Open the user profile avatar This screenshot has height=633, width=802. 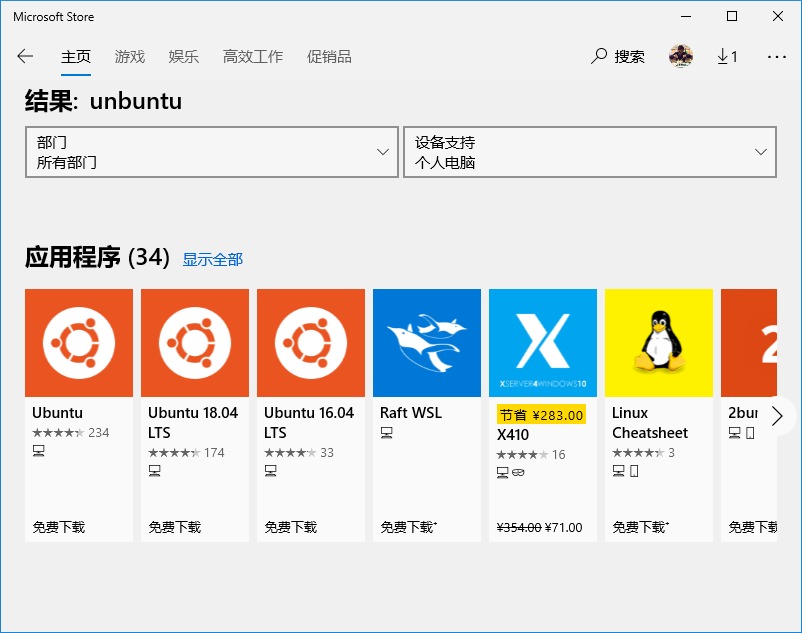pyautogui.click(x=681, y=57)
